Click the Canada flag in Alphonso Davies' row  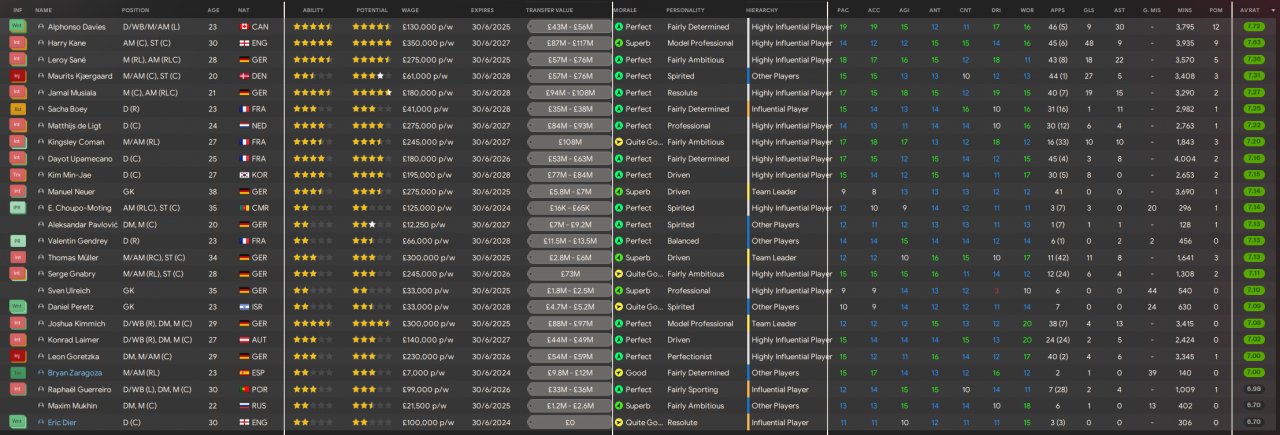(245, 27)
